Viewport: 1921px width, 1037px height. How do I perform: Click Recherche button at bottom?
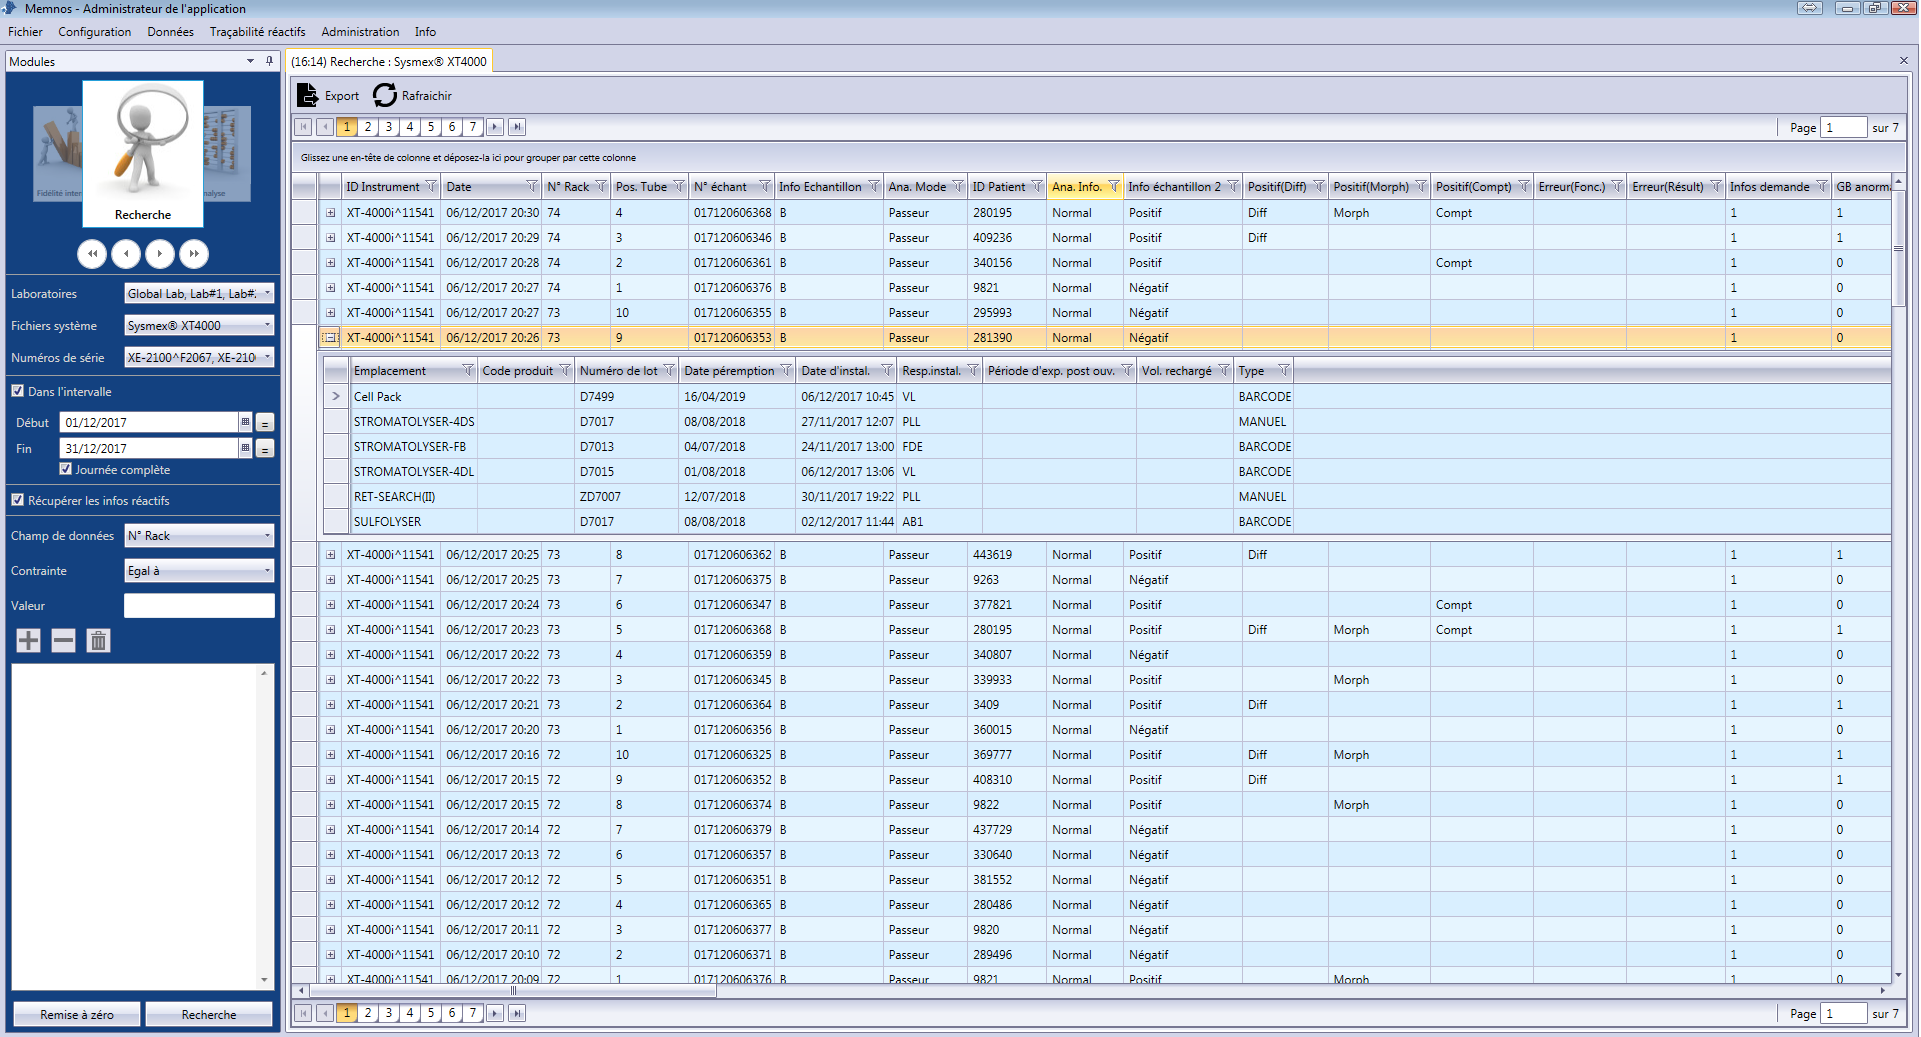point(209,1014)
